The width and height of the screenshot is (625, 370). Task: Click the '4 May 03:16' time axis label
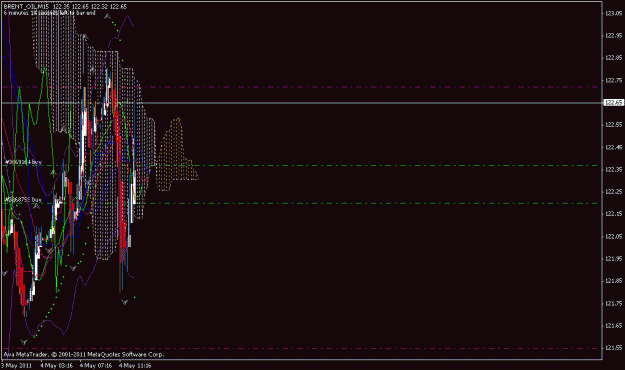[56, 365]
